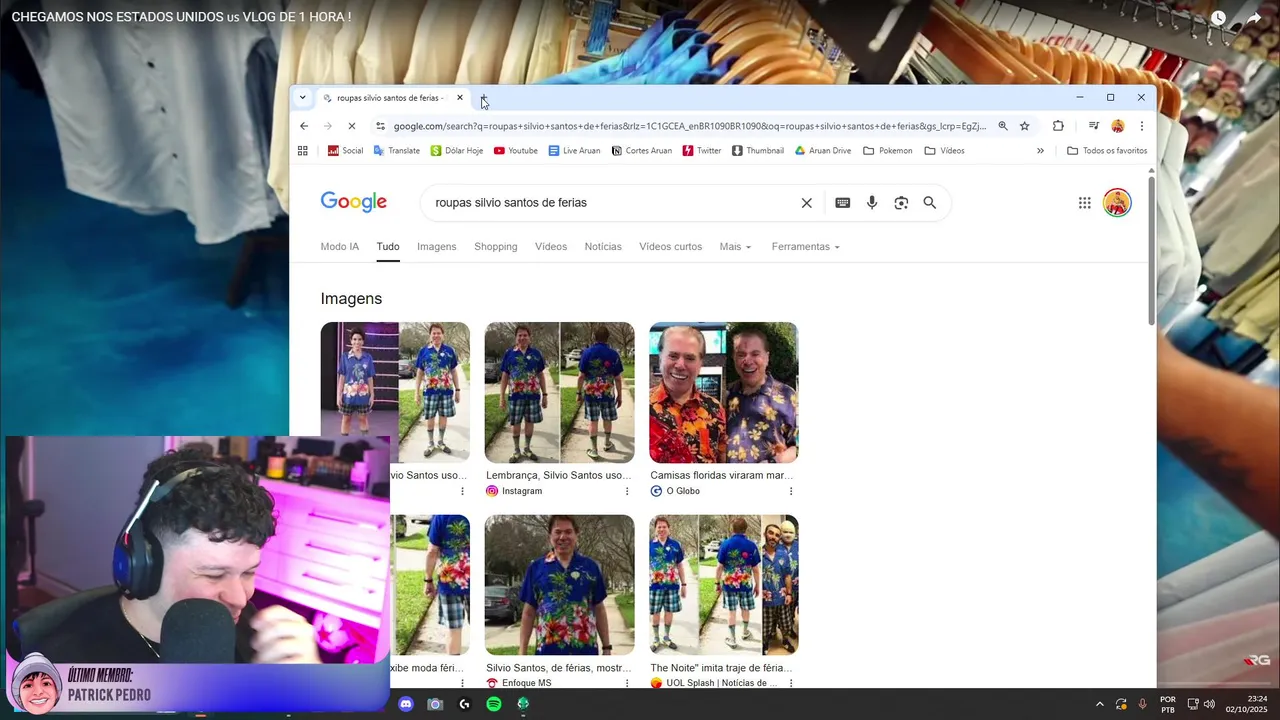Open Chrome three-dot menu
The width and height of the screenshot is (1280, 720).
1141,126
